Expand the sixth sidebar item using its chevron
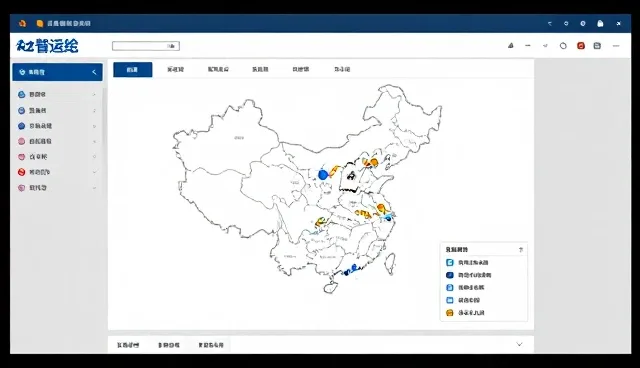Image resolution: width=640 pixels, height=368 pixels. coord(94,172)
